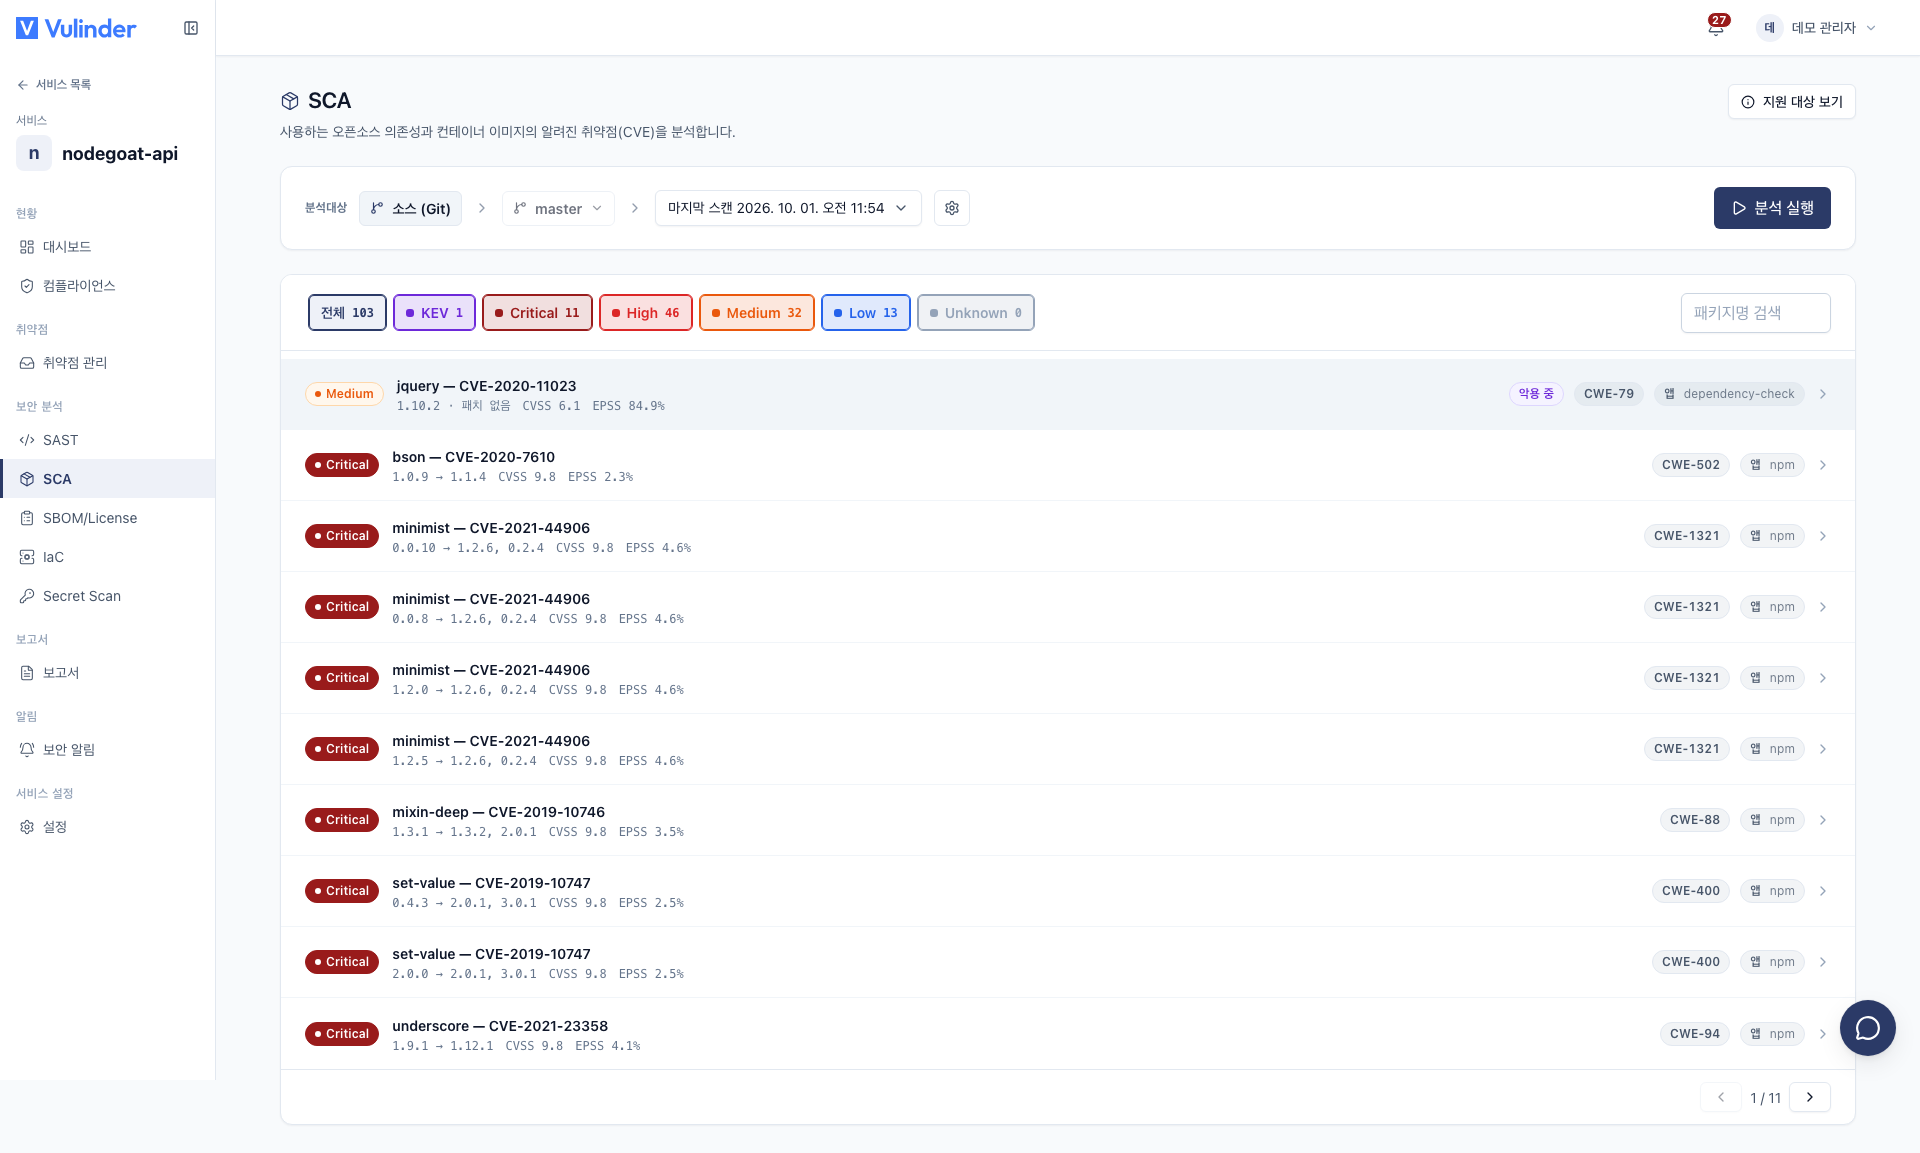The image size is (1920, 1153).
Task: Open 보고서 in the sidebar
Action: coord(108,673)
